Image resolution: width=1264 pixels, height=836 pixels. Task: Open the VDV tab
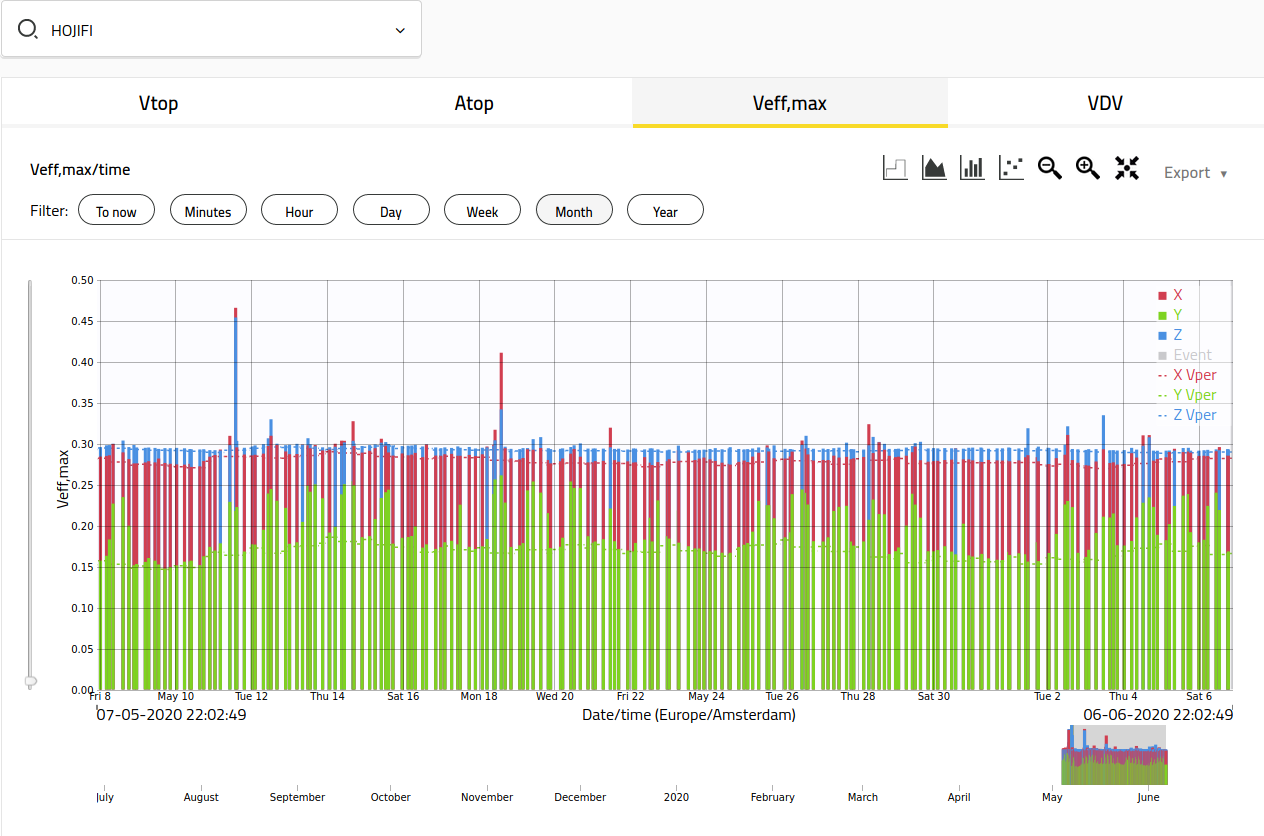coord(1105,103)
